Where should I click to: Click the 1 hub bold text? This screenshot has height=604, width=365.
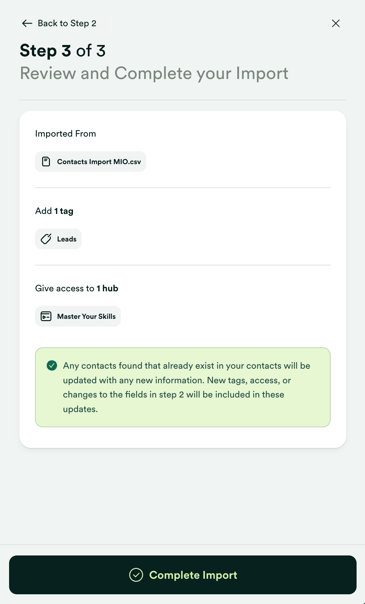[107, 289]
